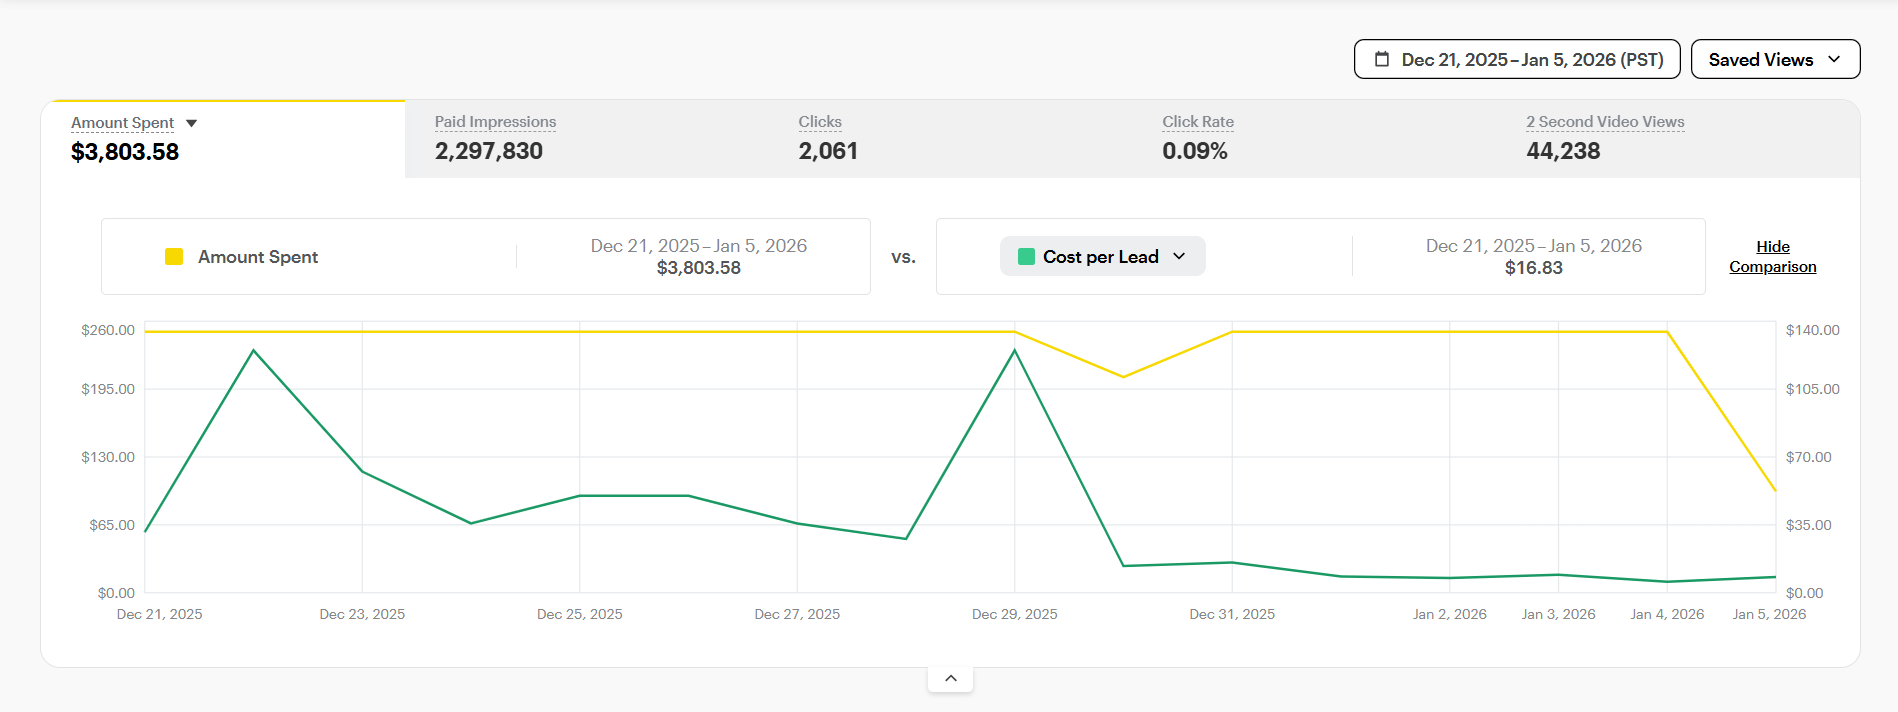Click the Dec 21, 2025 x-axis label
This screenshot has height=712, width=1898.
160,614
